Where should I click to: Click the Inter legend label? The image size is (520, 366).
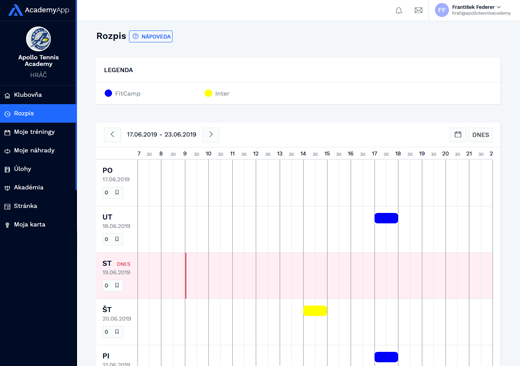click(222, 94)
